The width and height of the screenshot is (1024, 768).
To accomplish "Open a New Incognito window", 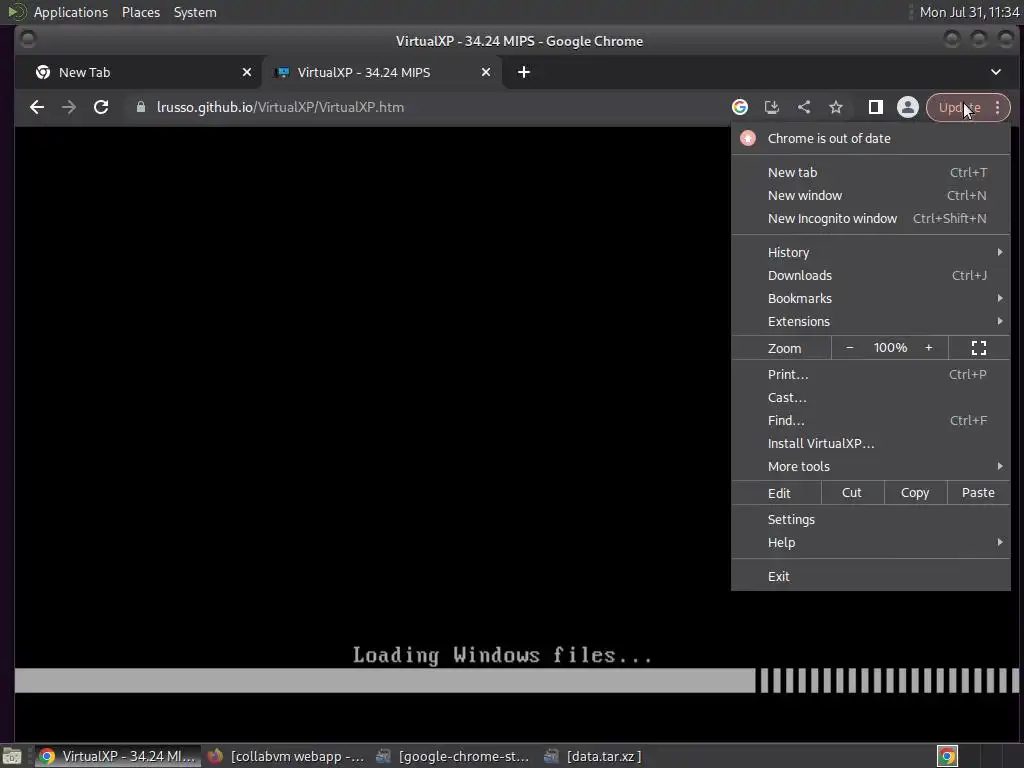I will pos(871,218).
